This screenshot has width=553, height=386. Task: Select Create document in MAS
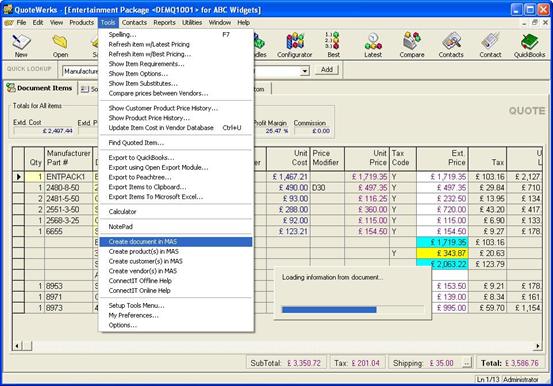tap(176, 242)
